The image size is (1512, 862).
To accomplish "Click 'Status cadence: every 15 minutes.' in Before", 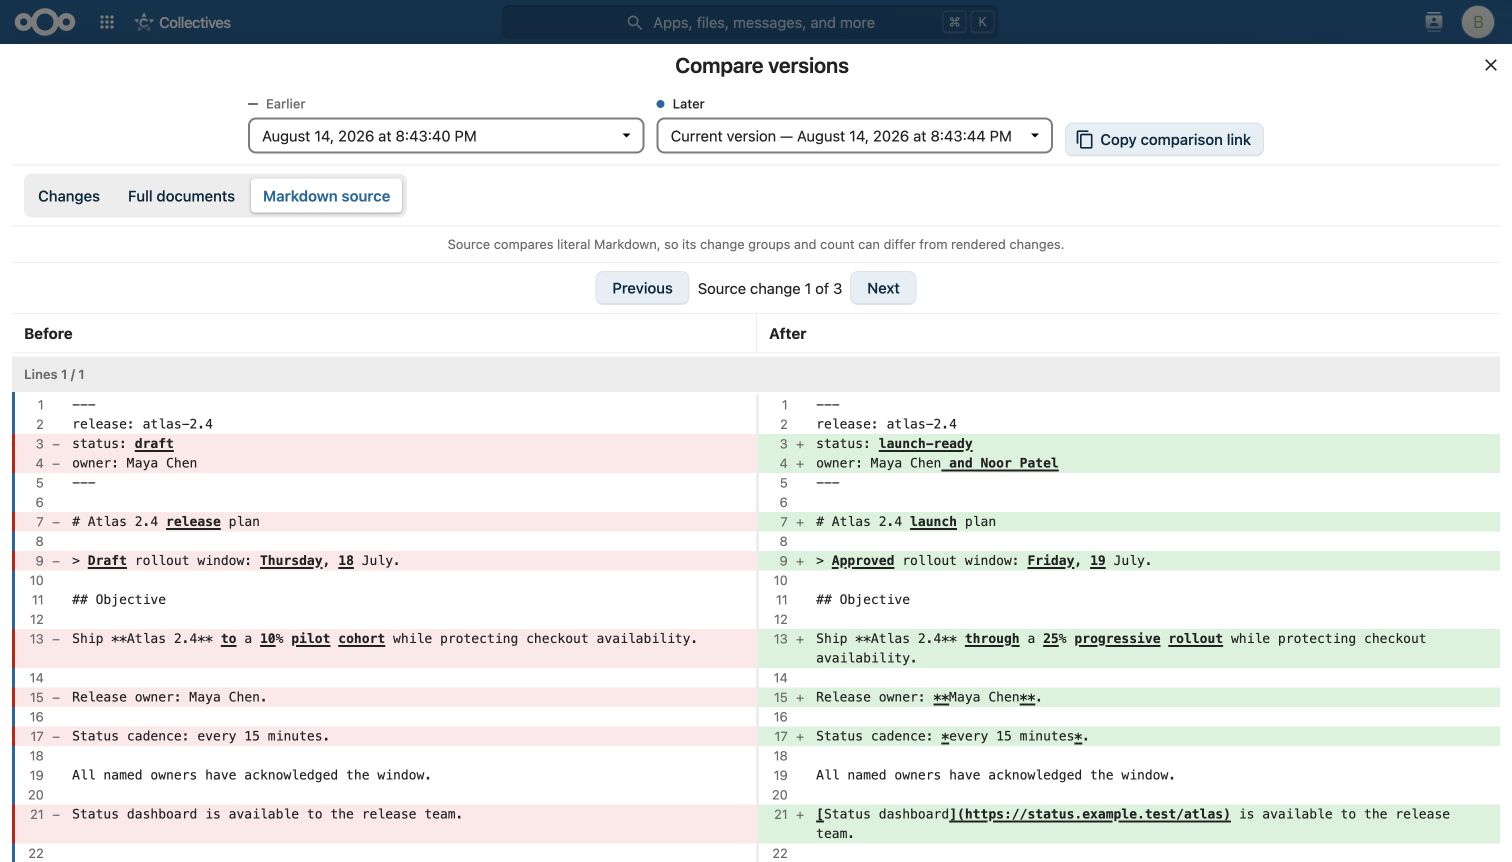I will (x=385, y=736).
